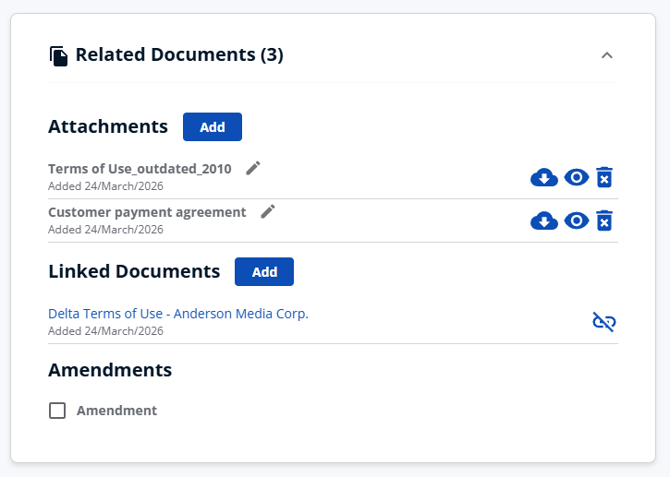Check the Amendment checkbox

click(58, 411)
